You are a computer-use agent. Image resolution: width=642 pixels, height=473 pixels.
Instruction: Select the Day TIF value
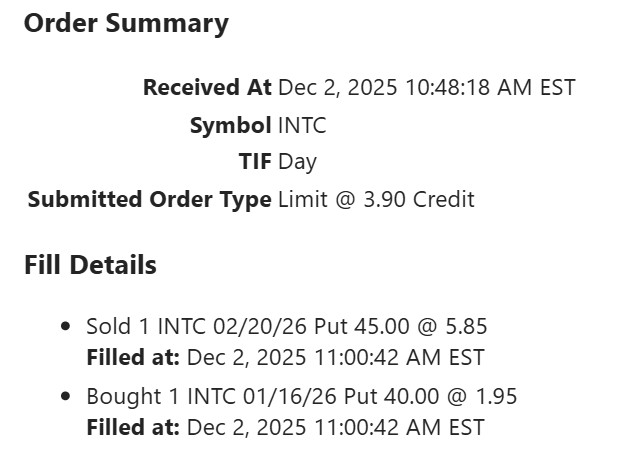coord(298,162)
